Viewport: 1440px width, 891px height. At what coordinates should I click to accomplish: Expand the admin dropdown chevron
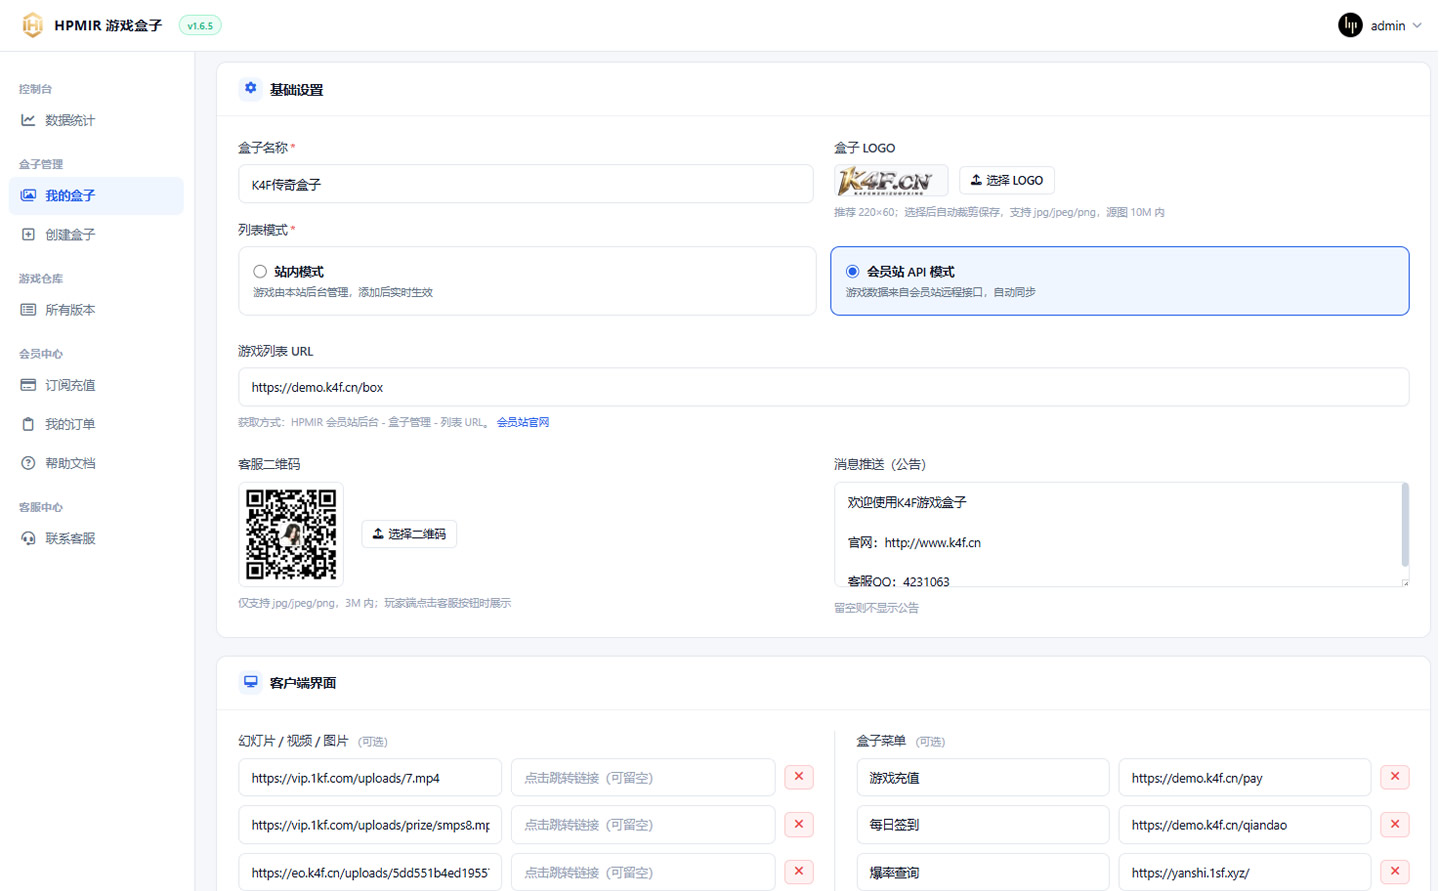(1417, 26)
